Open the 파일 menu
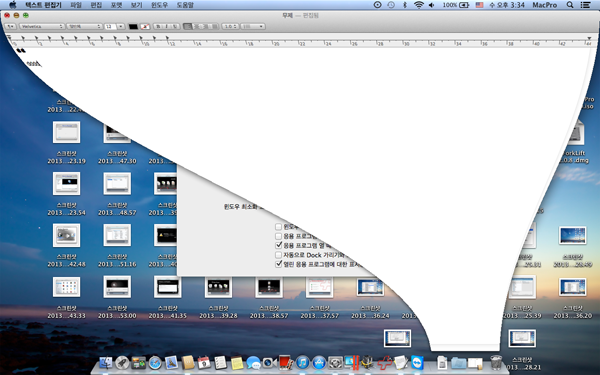The height and width of the screenshot is (375, 600). (76, 5)
